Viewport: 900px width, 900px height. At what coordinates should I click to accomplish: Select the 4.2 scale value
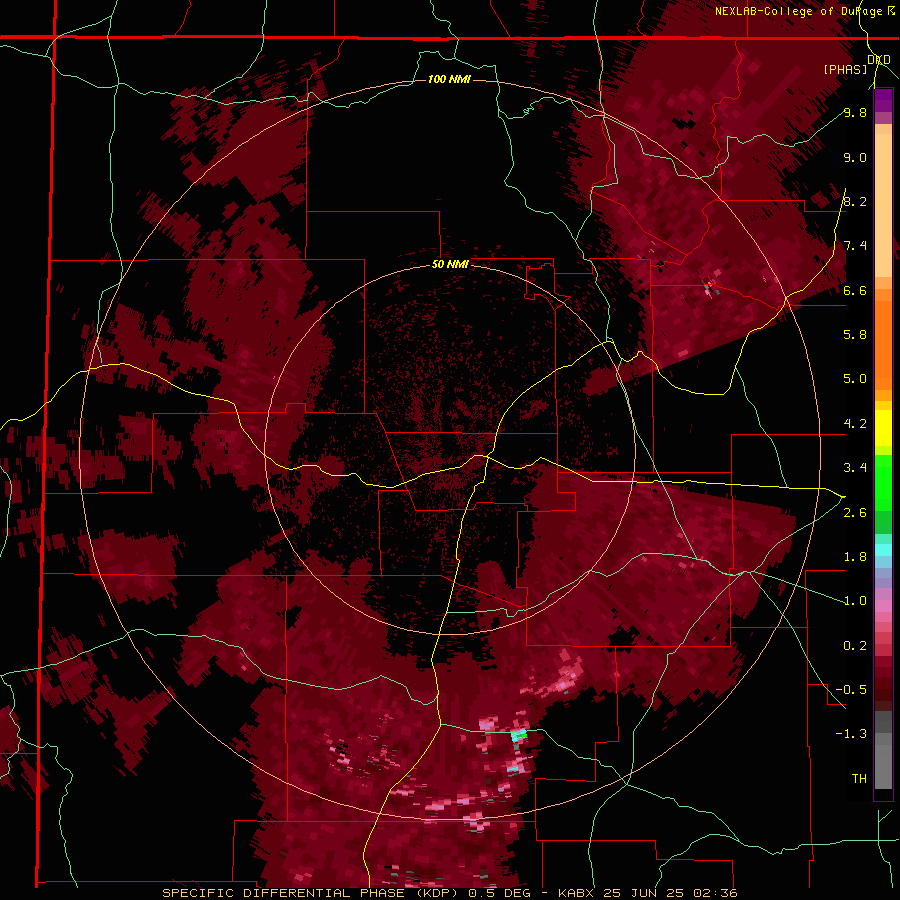[855, 424]
